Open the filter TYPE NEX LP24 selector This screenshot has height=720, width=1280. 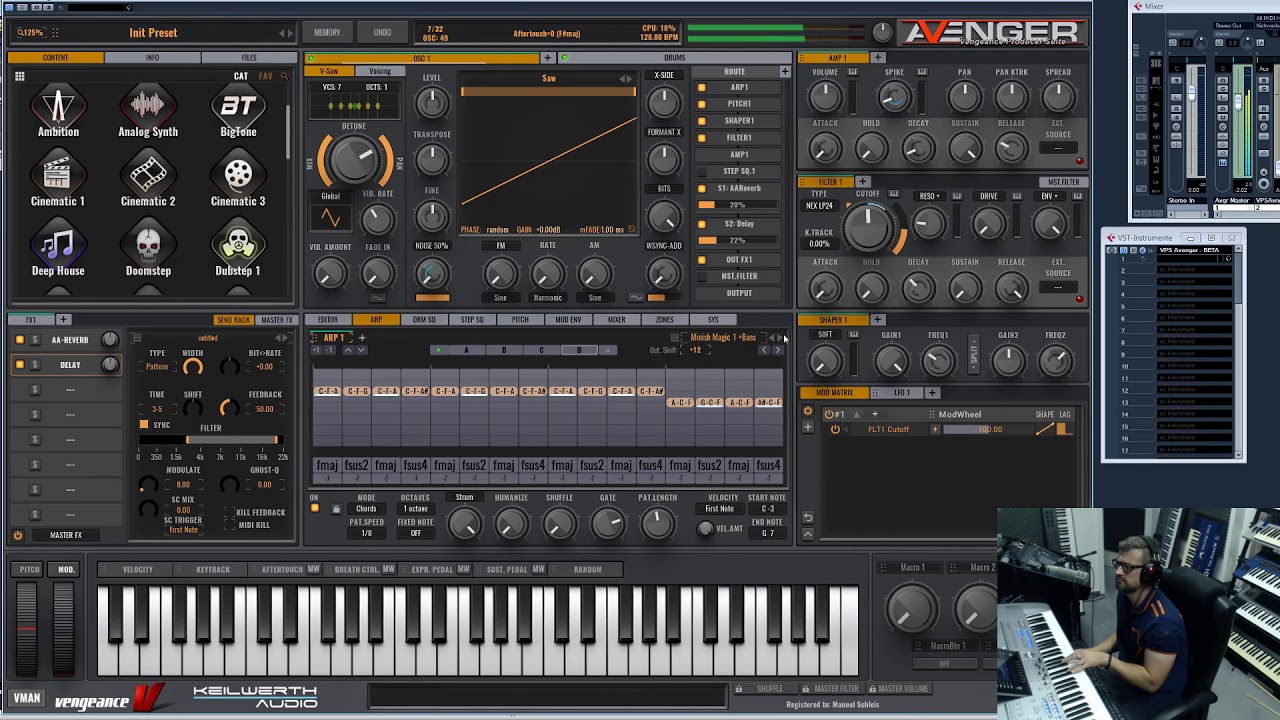[820, 206]
